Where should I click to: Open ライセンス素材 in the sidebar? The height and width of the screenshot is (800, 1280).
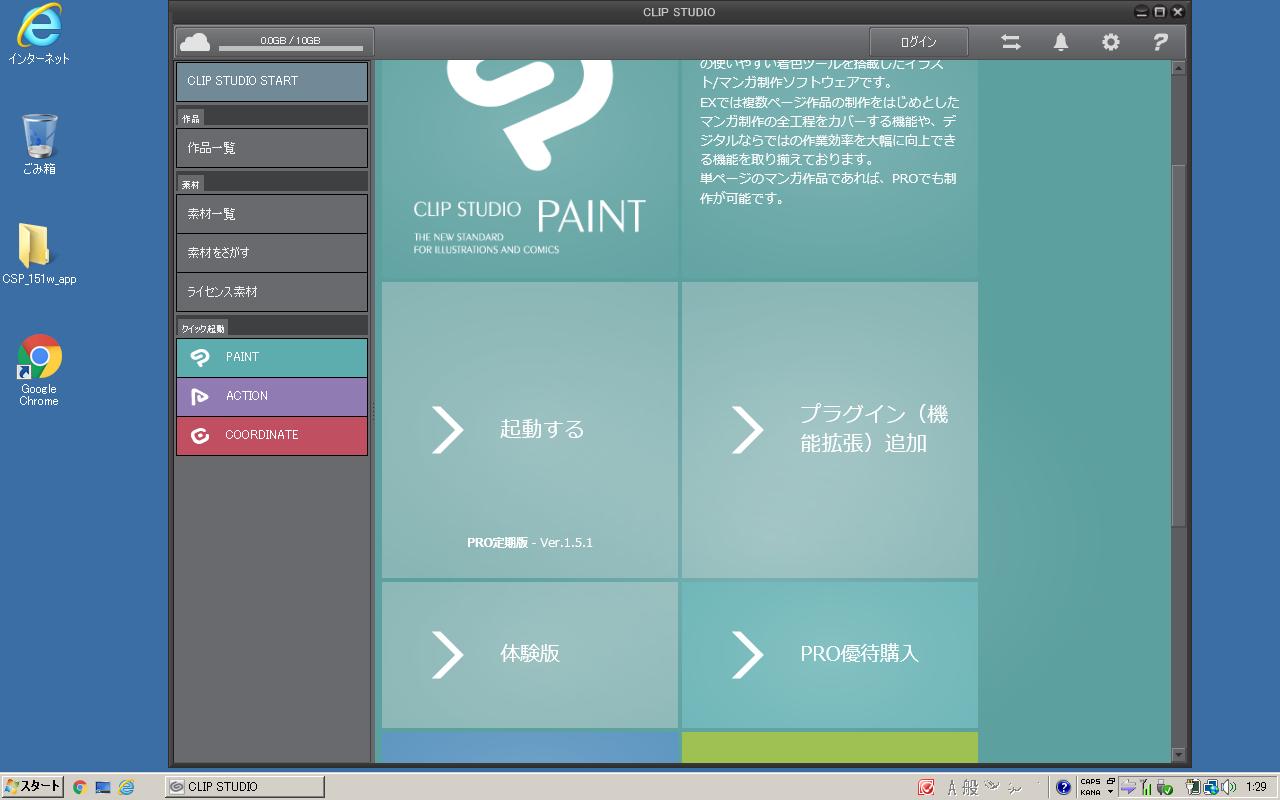272,292
